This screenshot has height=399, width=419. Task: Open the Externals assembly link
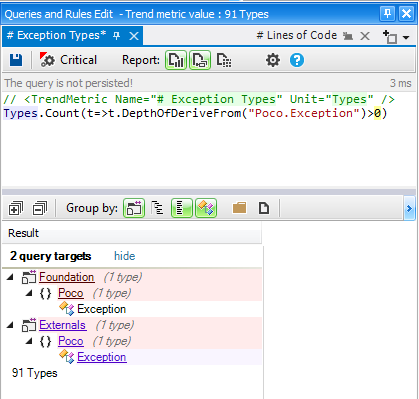point(62,325)
